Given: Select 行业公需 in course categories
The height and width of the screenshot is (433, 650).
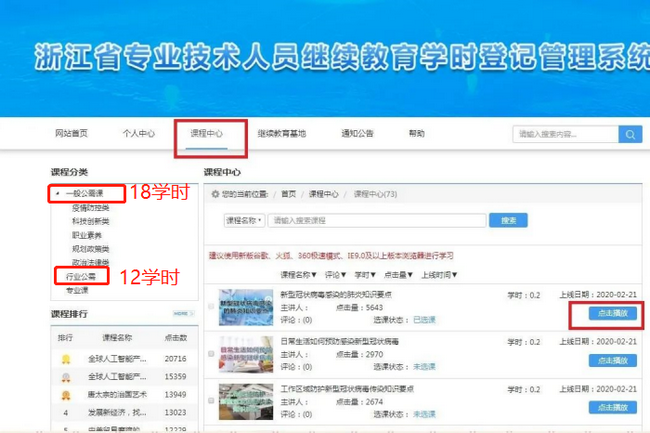Looking at the screenshot, I should (x=81, y=274).
